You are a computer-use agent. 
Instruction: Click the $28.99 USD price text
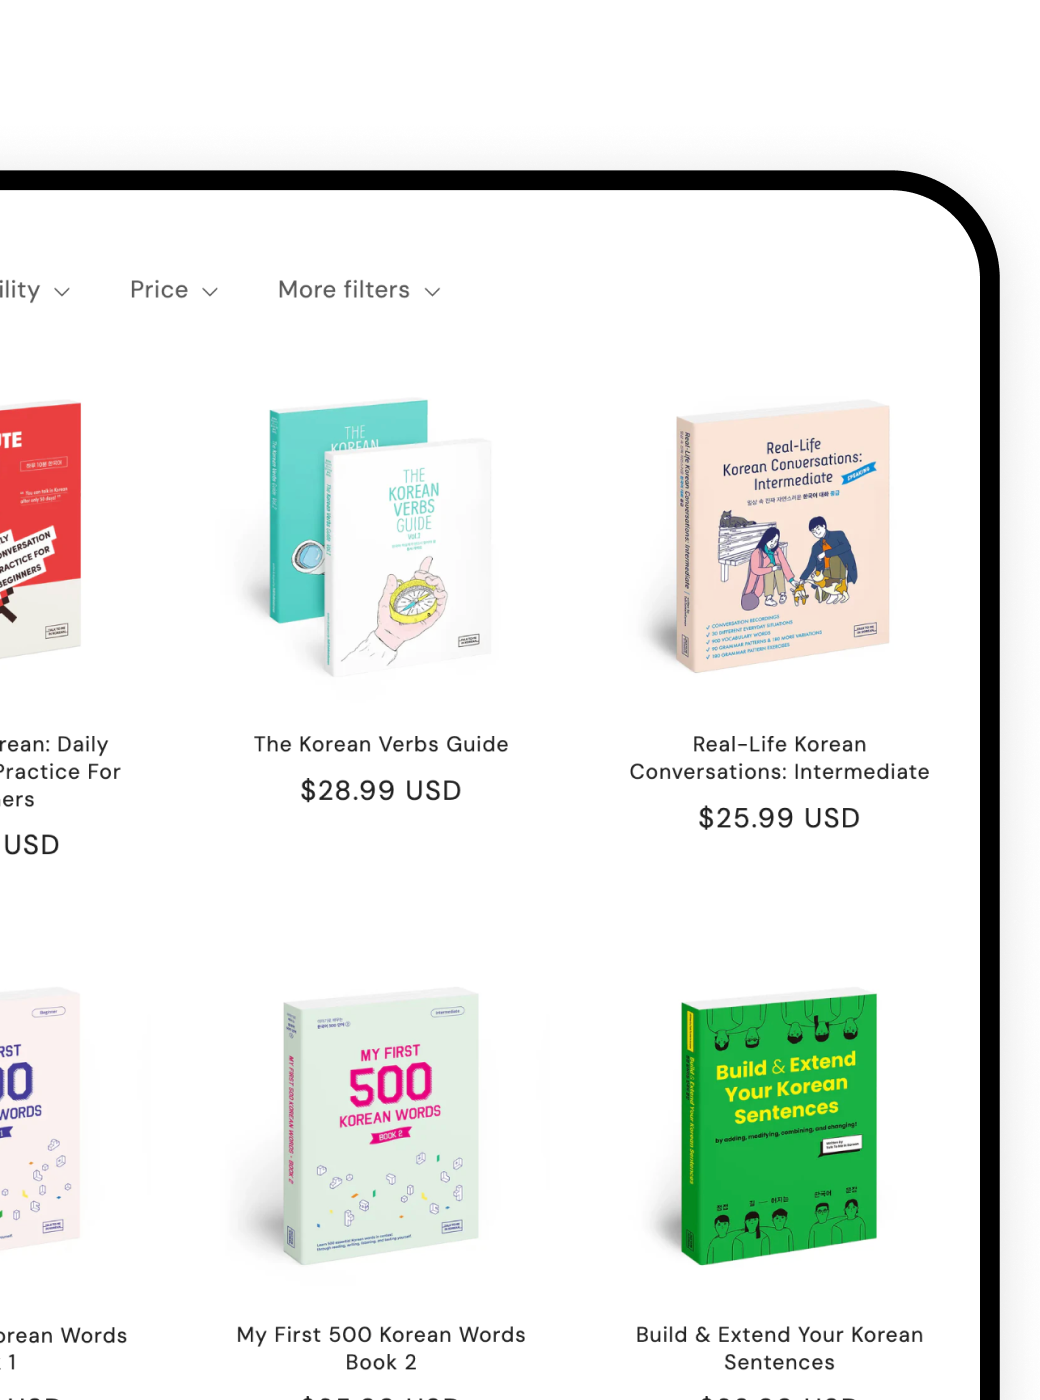(381, 791)
